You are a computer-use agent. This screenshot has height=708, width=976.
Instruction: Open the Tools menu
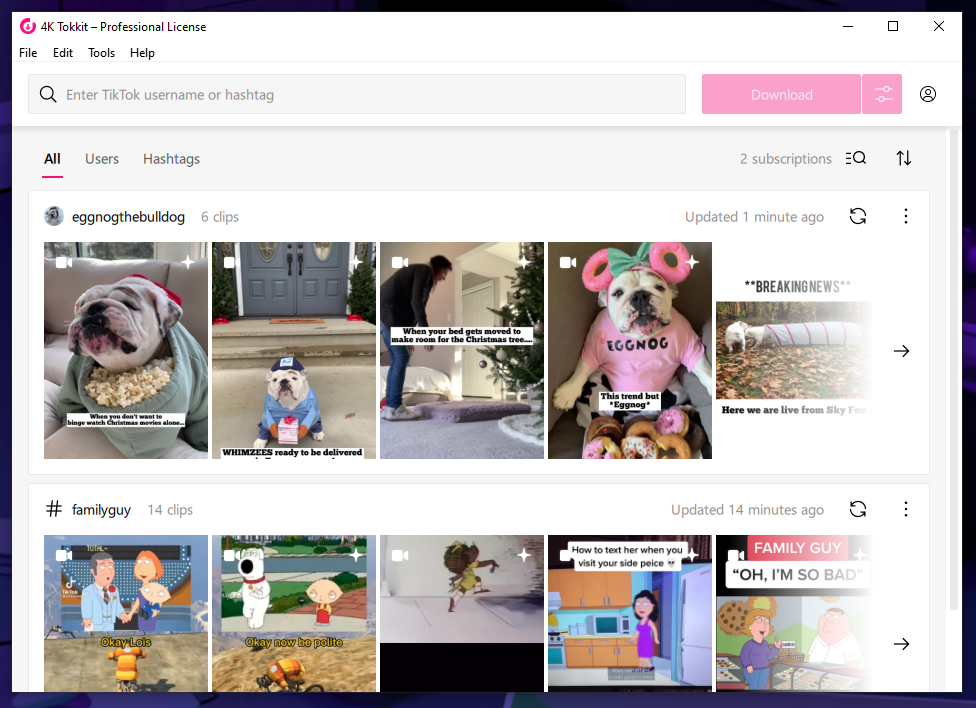pos(101,53)
